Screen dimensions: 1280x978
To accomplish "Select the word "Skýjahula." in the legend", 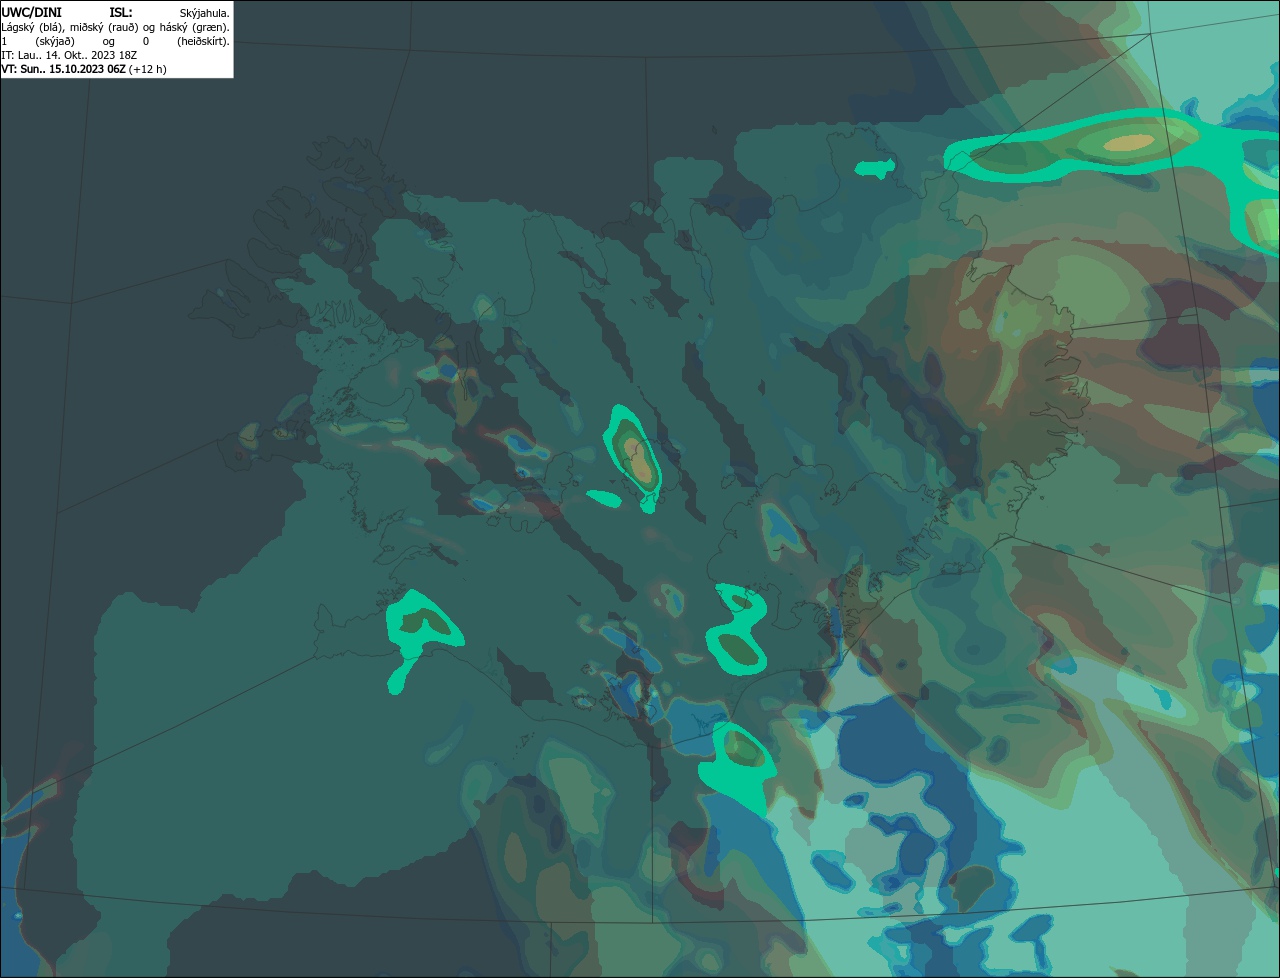I will (x=204, y=13).
